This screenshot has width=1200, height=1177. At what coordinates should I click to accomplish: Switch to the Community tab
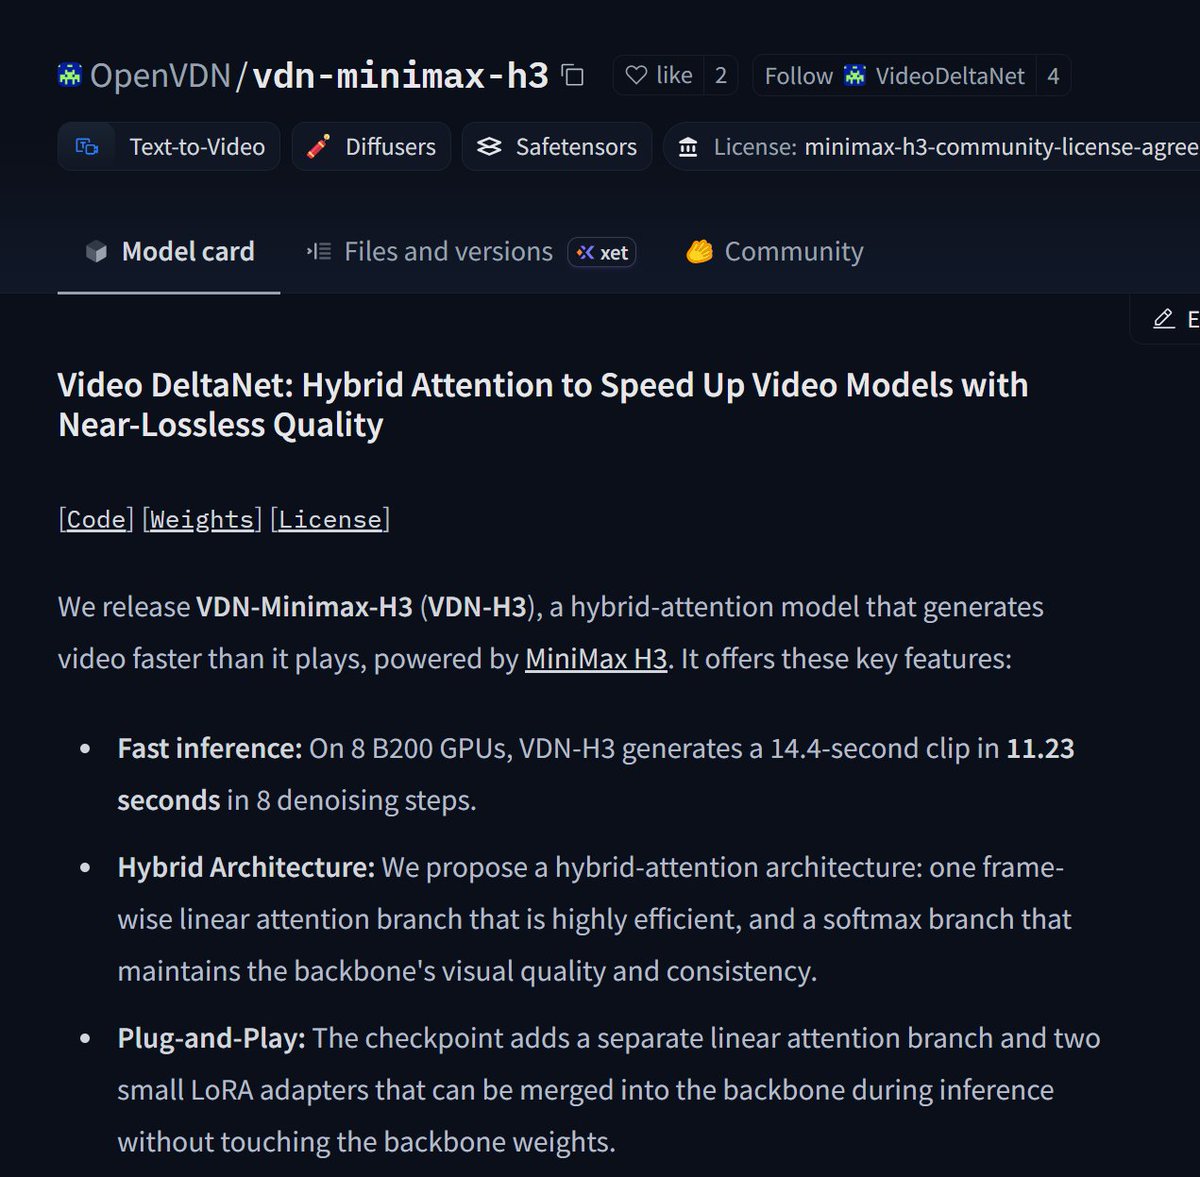pyautogui.click(x=774, y=252)
